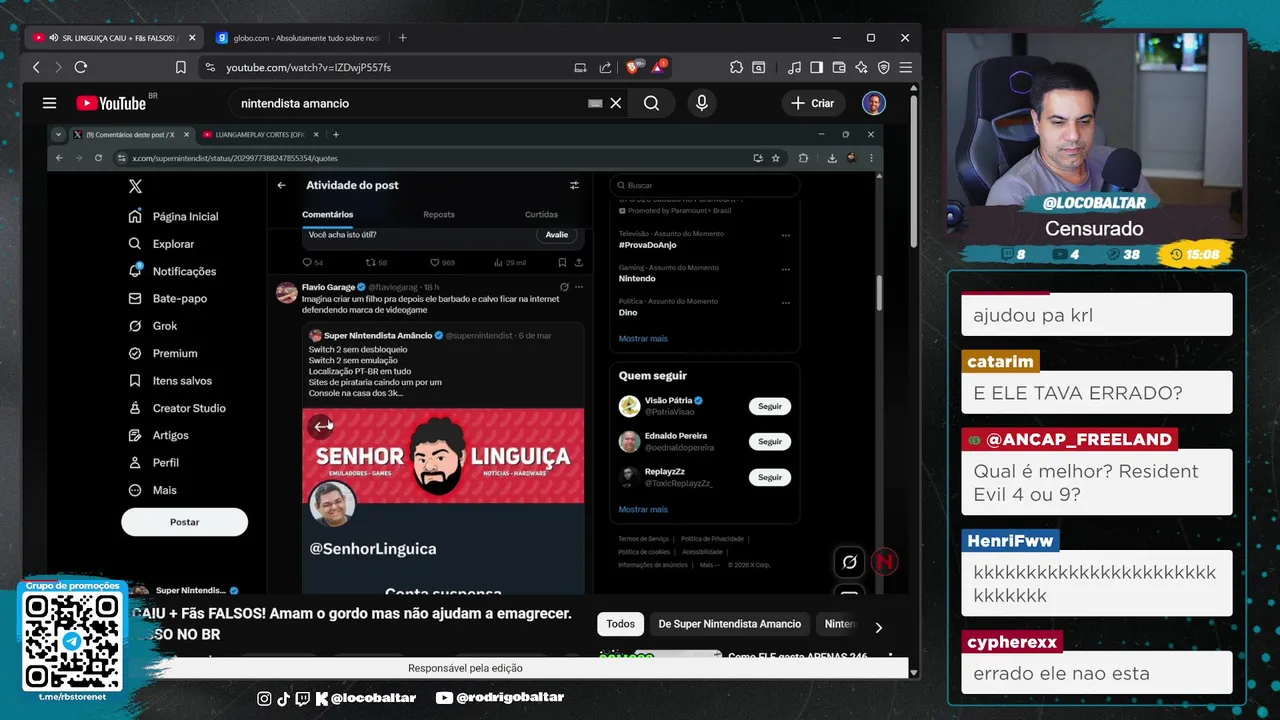Open Explorar in X sidebar

coord(161,244)
